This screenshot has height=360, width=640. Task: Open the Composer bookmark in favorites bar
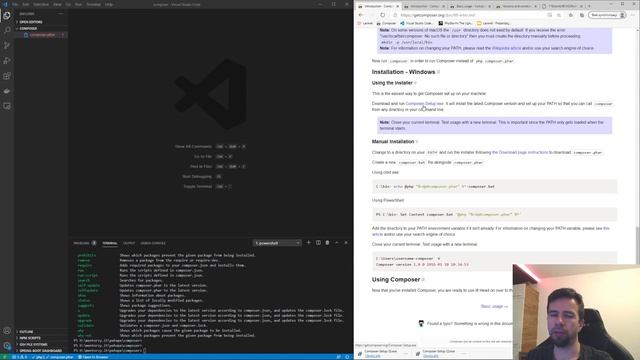click(386, 23)
